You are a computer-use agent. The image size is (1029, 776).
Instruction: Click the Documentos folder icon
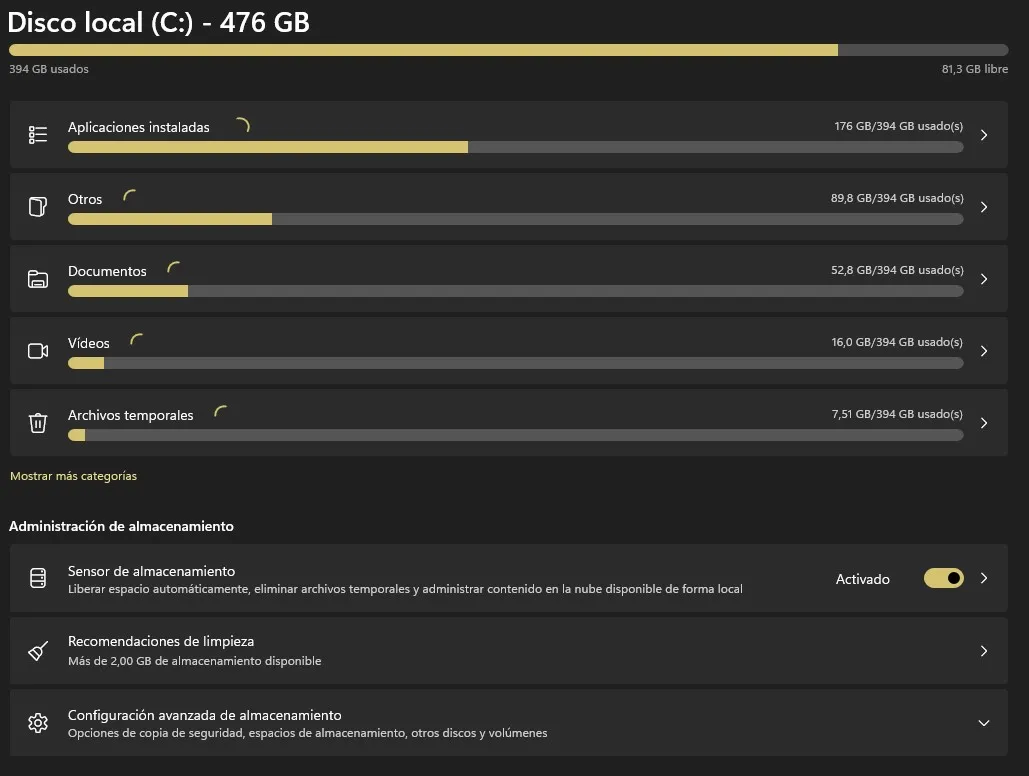[38, 279]
